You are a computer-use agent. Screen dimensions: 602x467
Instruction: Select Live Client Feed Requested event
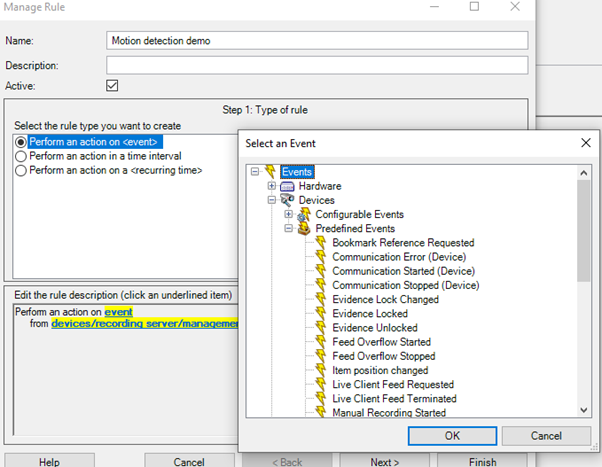coord(392,384)
